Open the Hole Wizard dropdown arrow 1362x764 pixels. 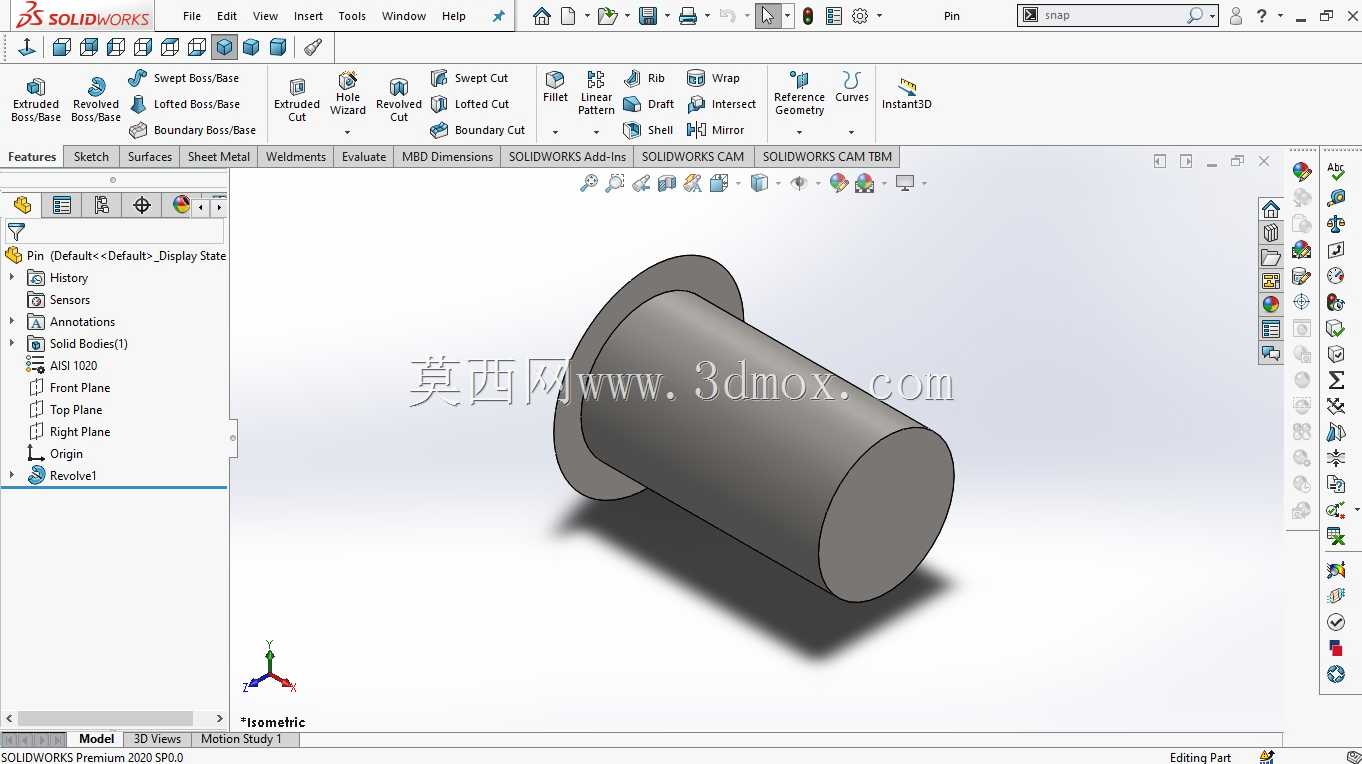[348, 132]
